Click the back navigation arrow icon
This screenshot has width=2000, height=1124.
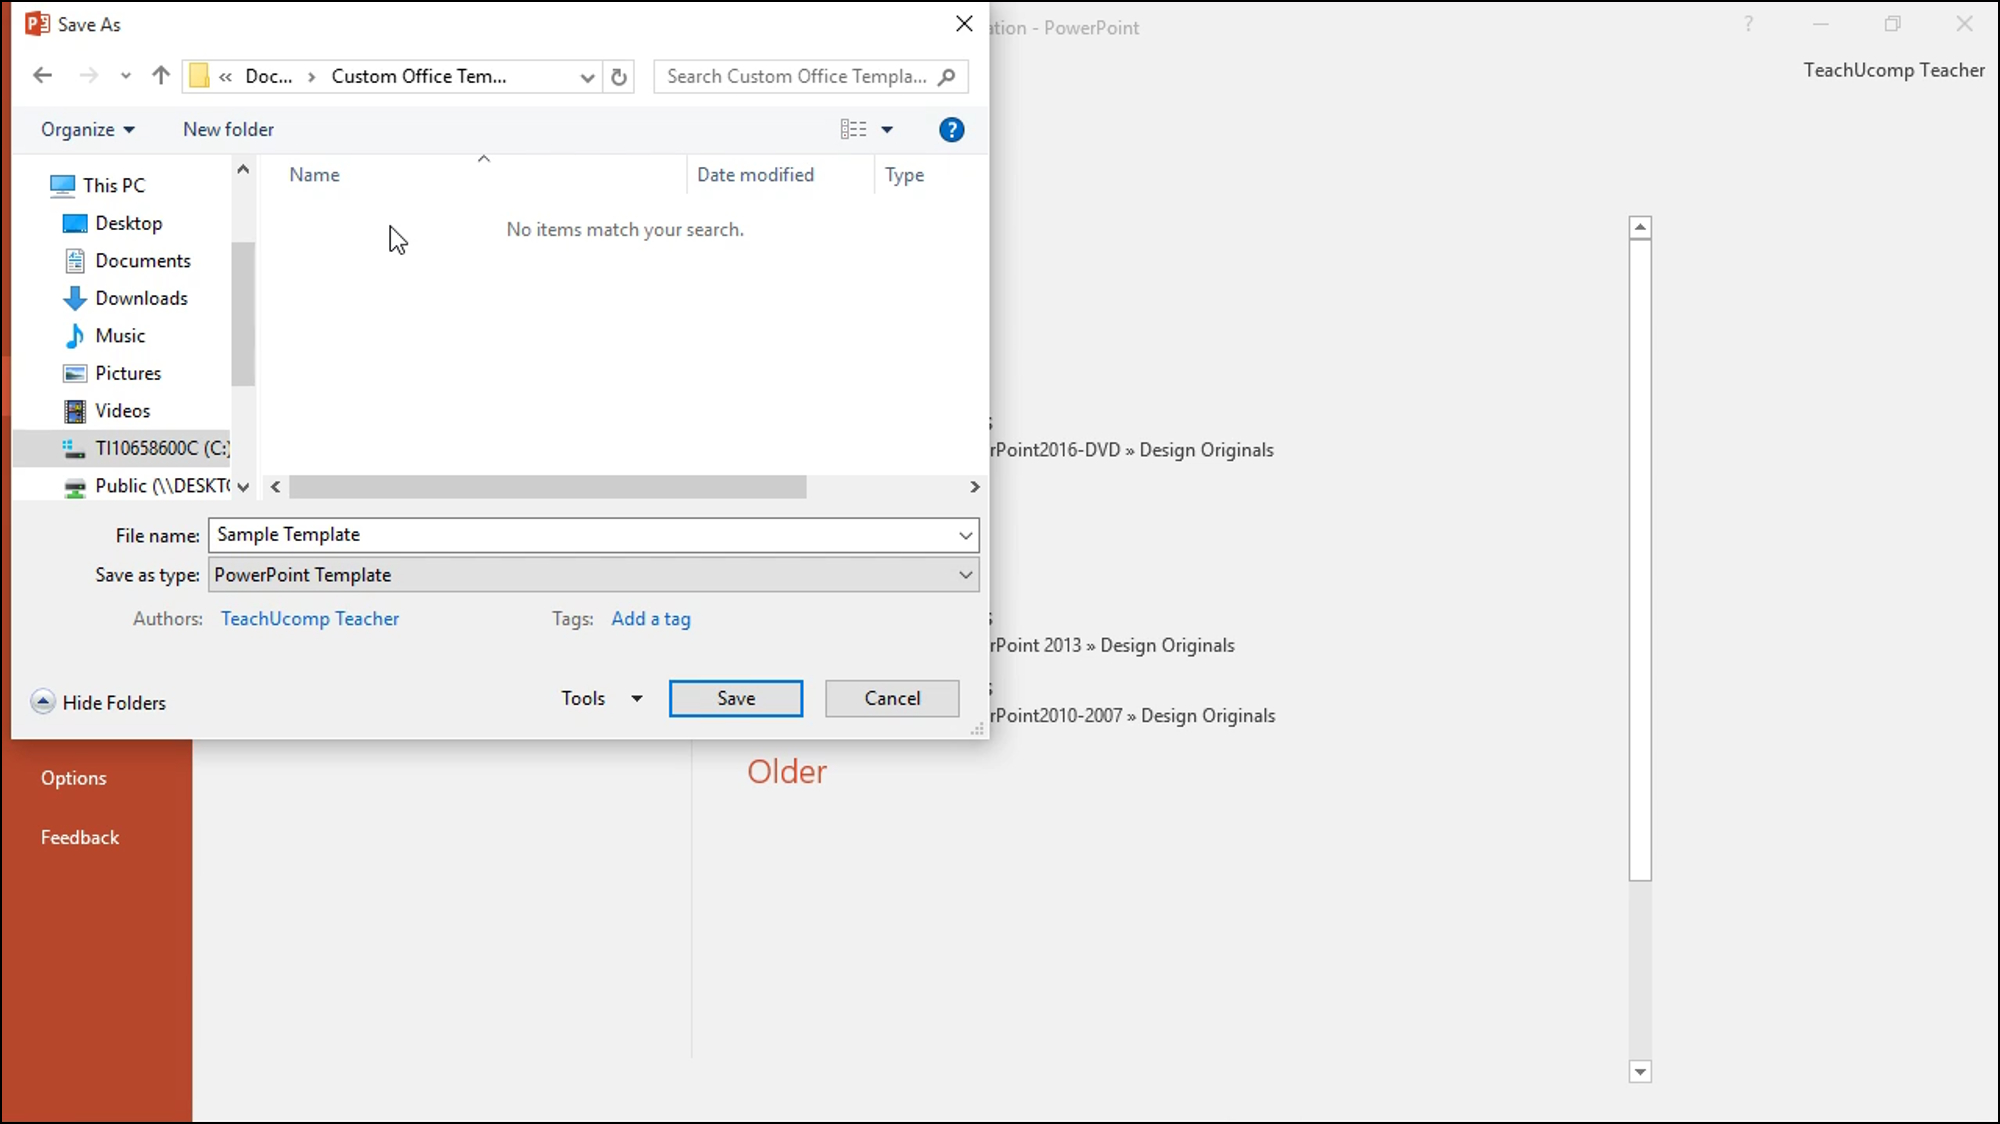point(41,76)
